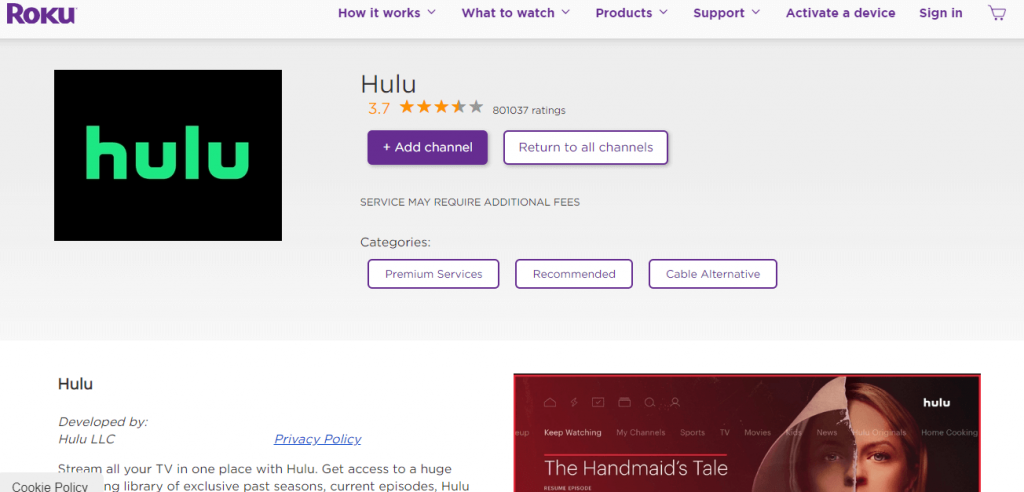The height and width of the screenshot is (492, 1024).
Task: Click the + Add channel button
Action: [x=428, y=148]
